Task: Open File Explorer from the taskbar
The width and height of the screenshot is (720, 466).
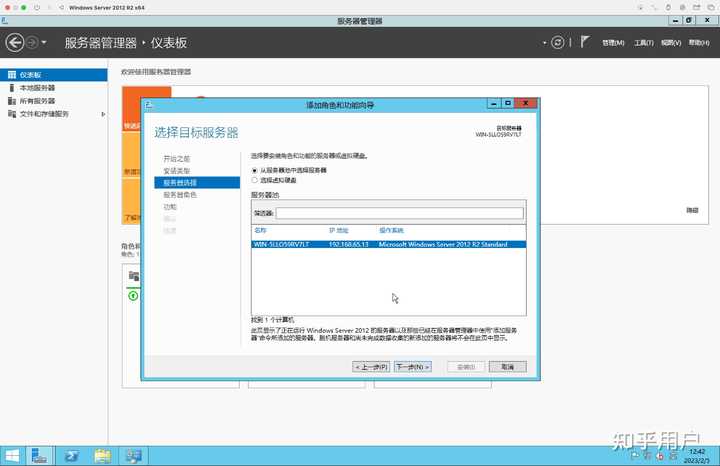Action: point(102,456)
